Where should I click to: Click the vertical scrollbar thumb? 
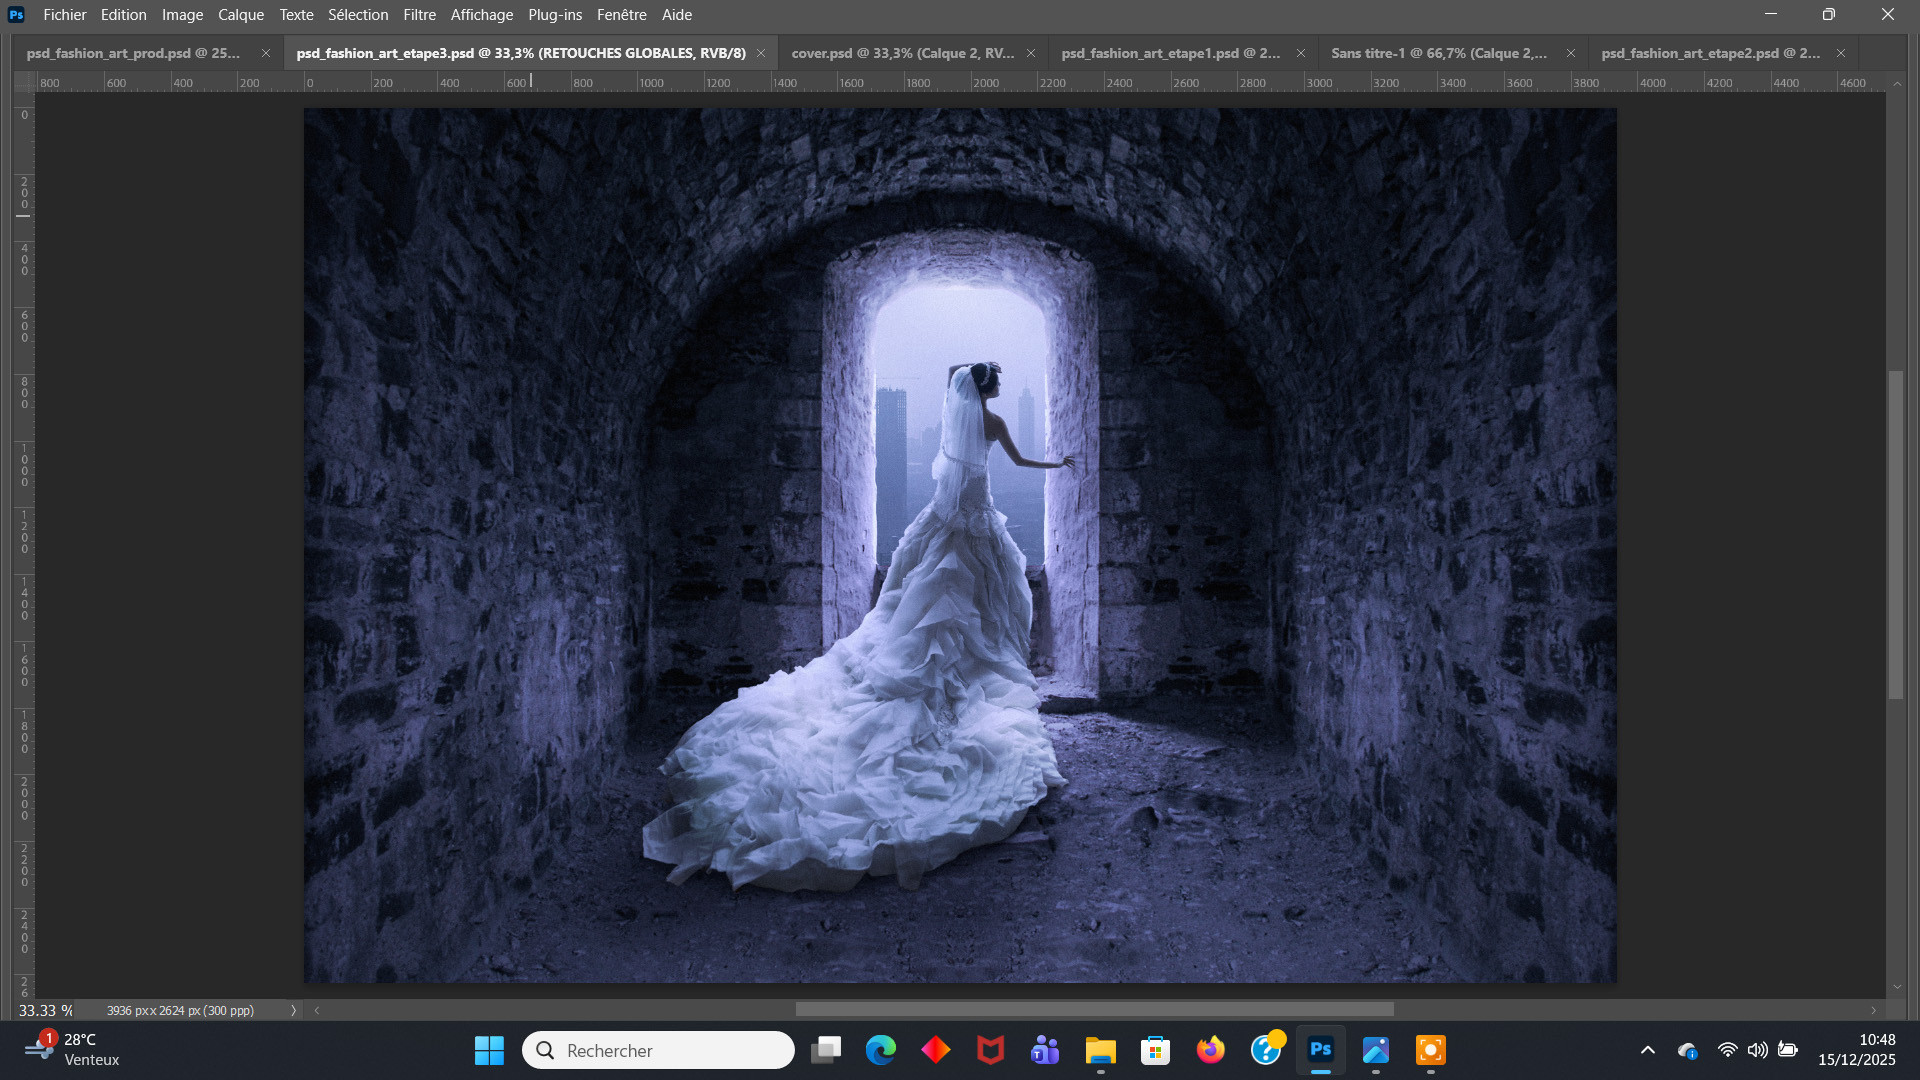coord(1896,535)
